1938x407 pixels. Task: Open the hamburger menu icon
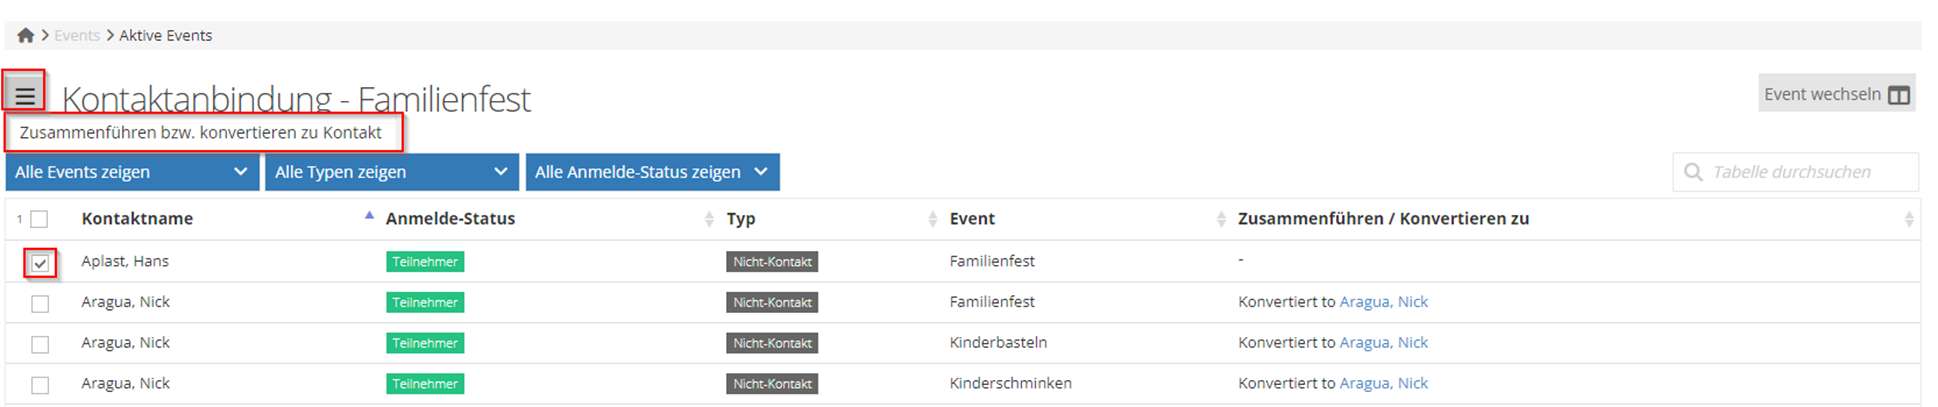point(25,96)
